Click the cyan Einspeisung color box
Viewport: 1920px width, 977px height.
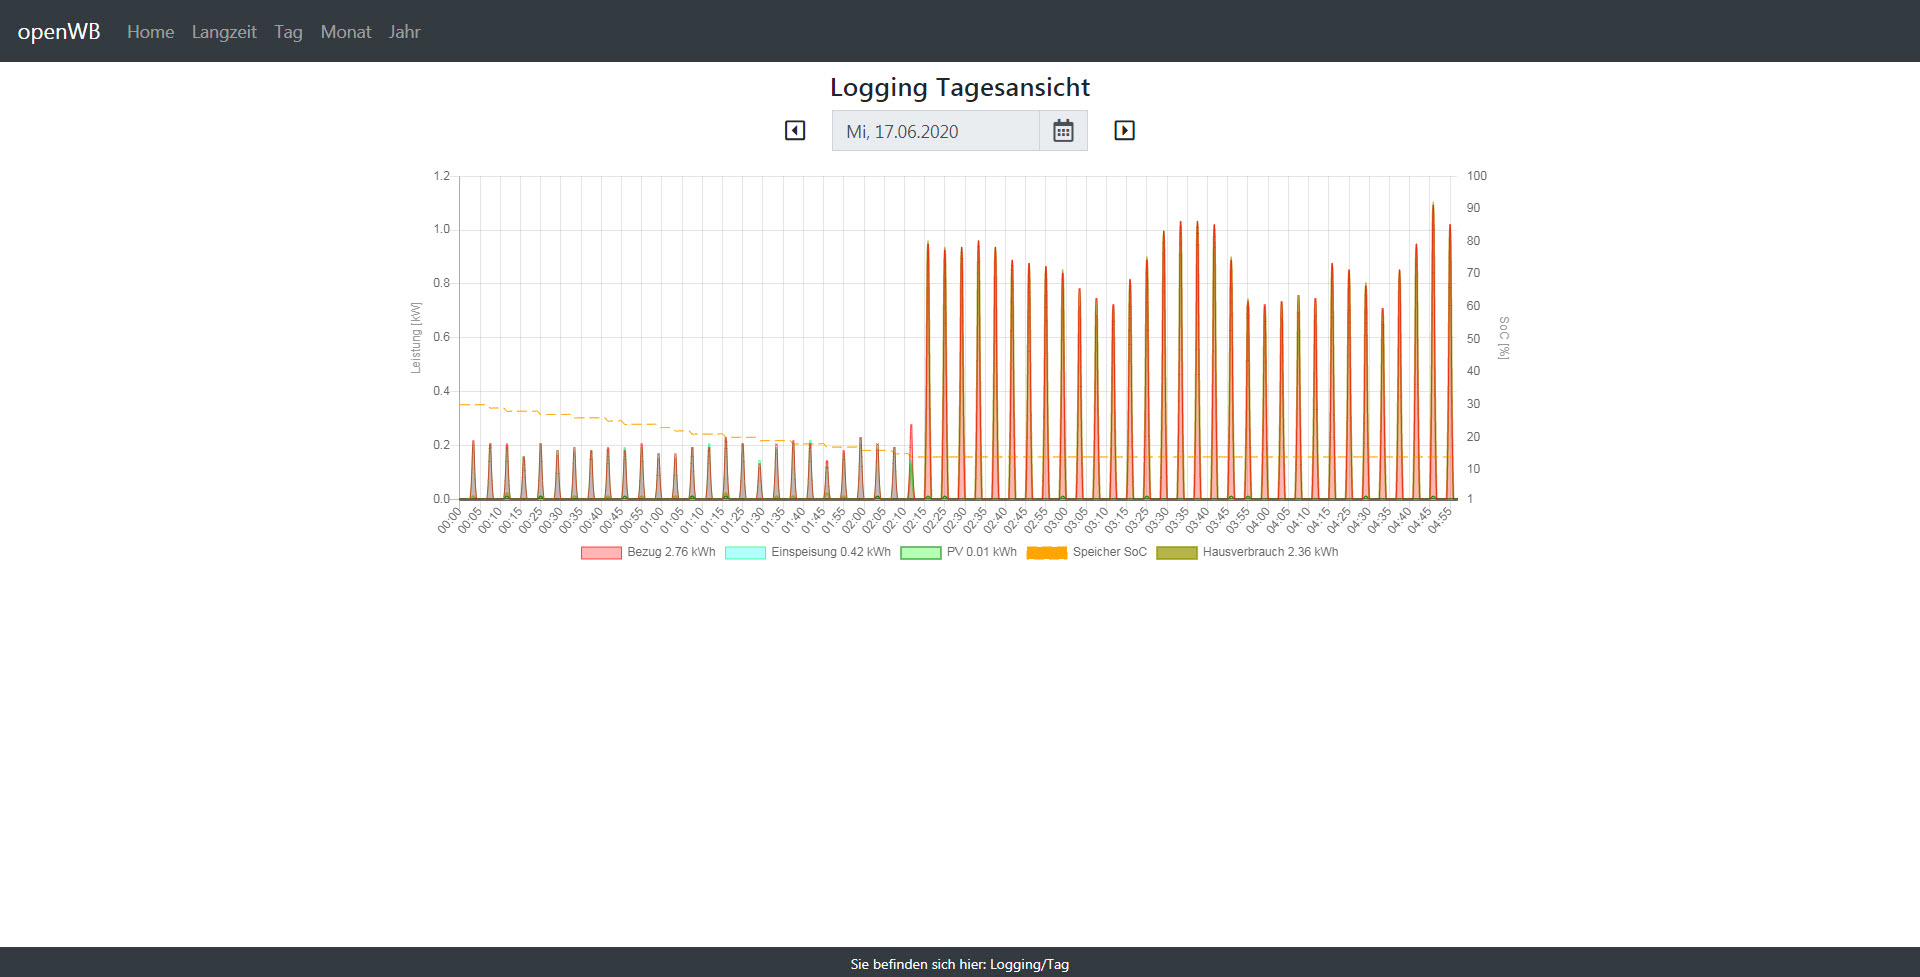pyautogui.click(x=745, y=553)
